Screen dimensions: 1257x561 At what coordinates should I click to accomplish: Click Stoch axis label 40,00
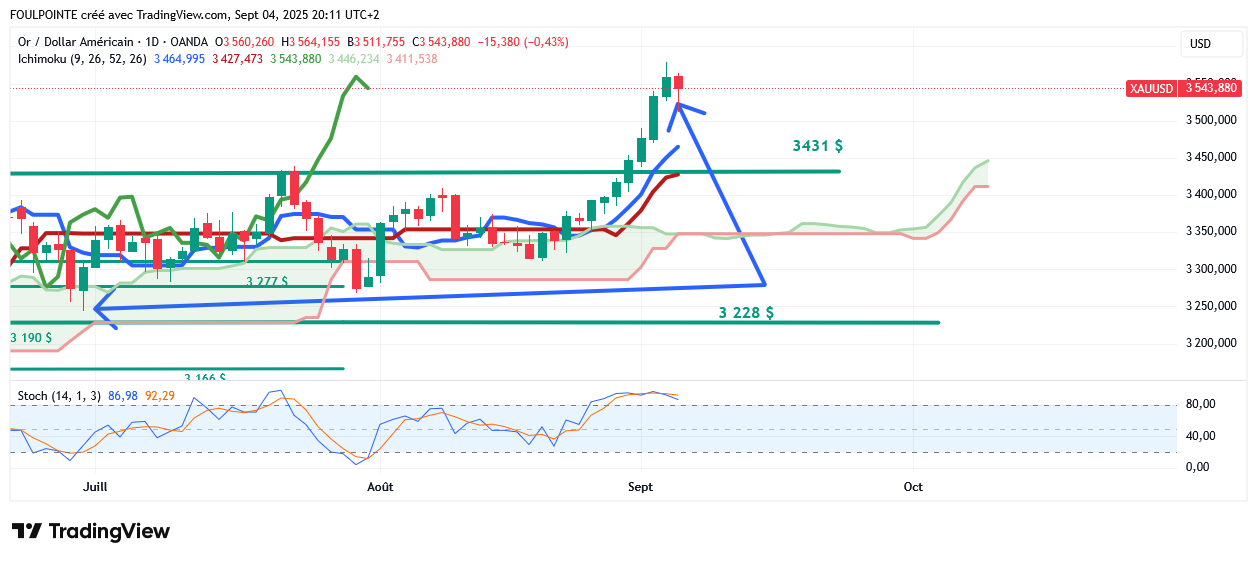1200,436
